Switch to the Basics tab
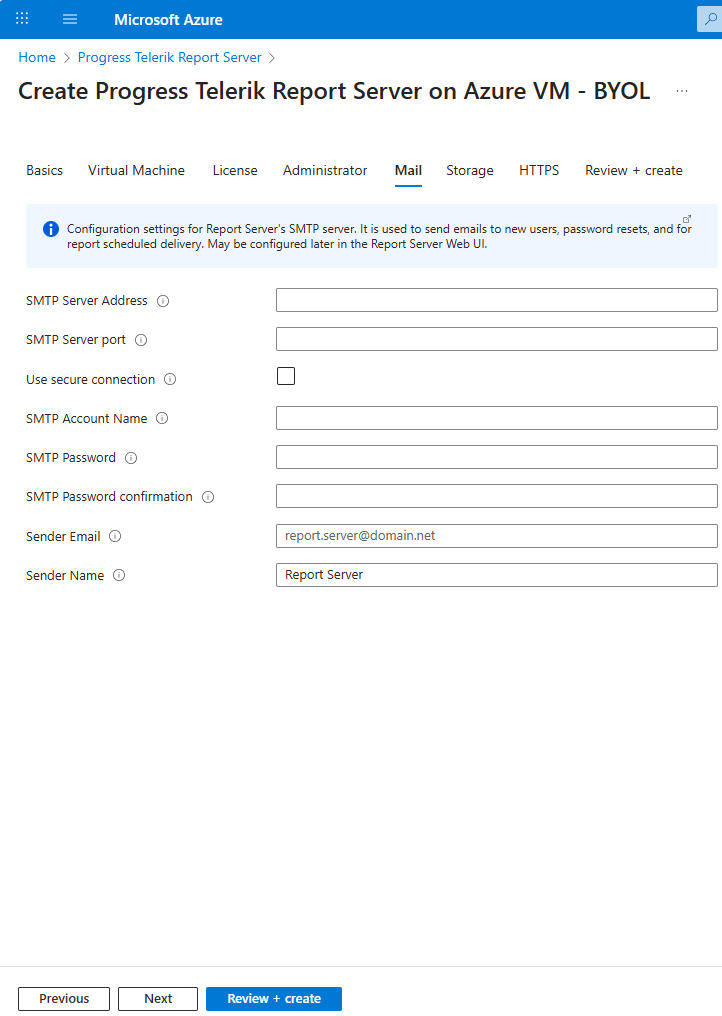Viewport: 722px width, 1016px height. tap(44, 170)
